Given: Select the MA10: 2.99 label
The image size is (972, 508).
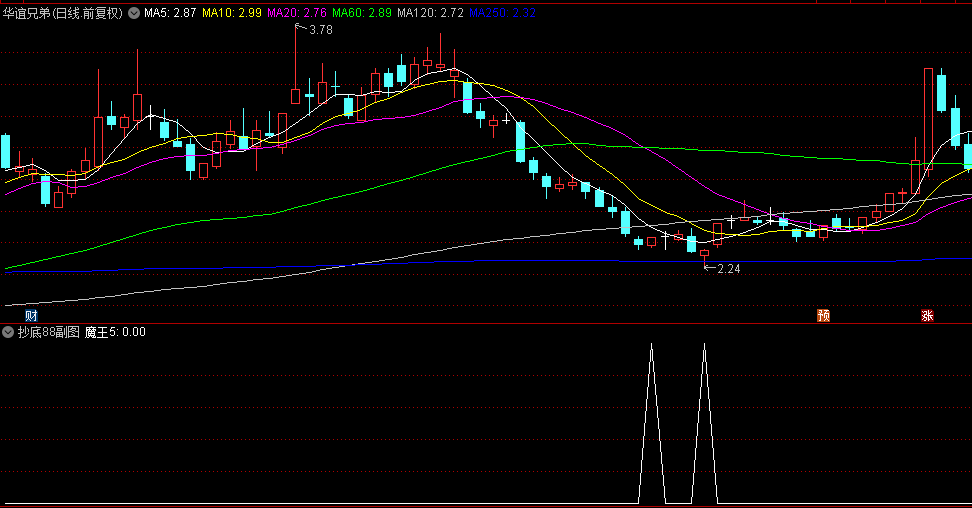Looking at the screenshot, I should [232, 13].
